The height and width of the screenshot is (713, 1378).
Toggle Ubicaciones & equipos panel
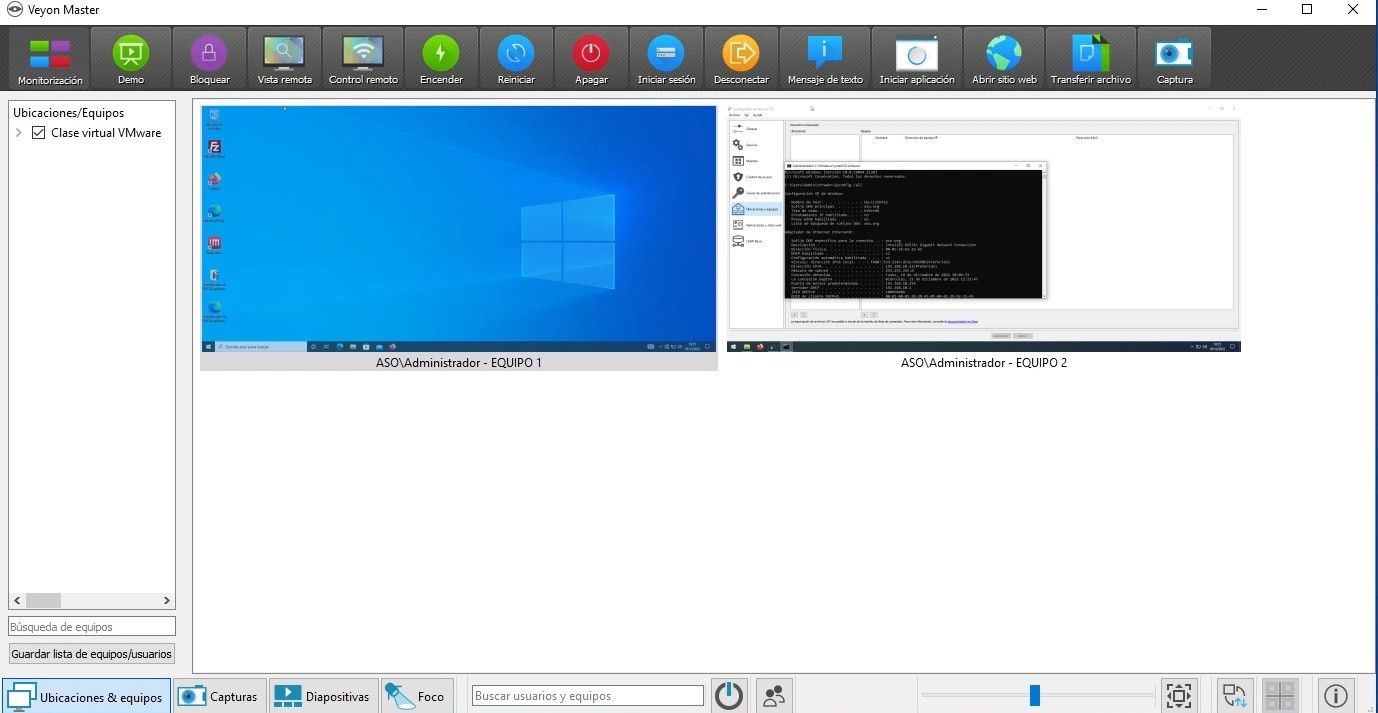point(86,696)
